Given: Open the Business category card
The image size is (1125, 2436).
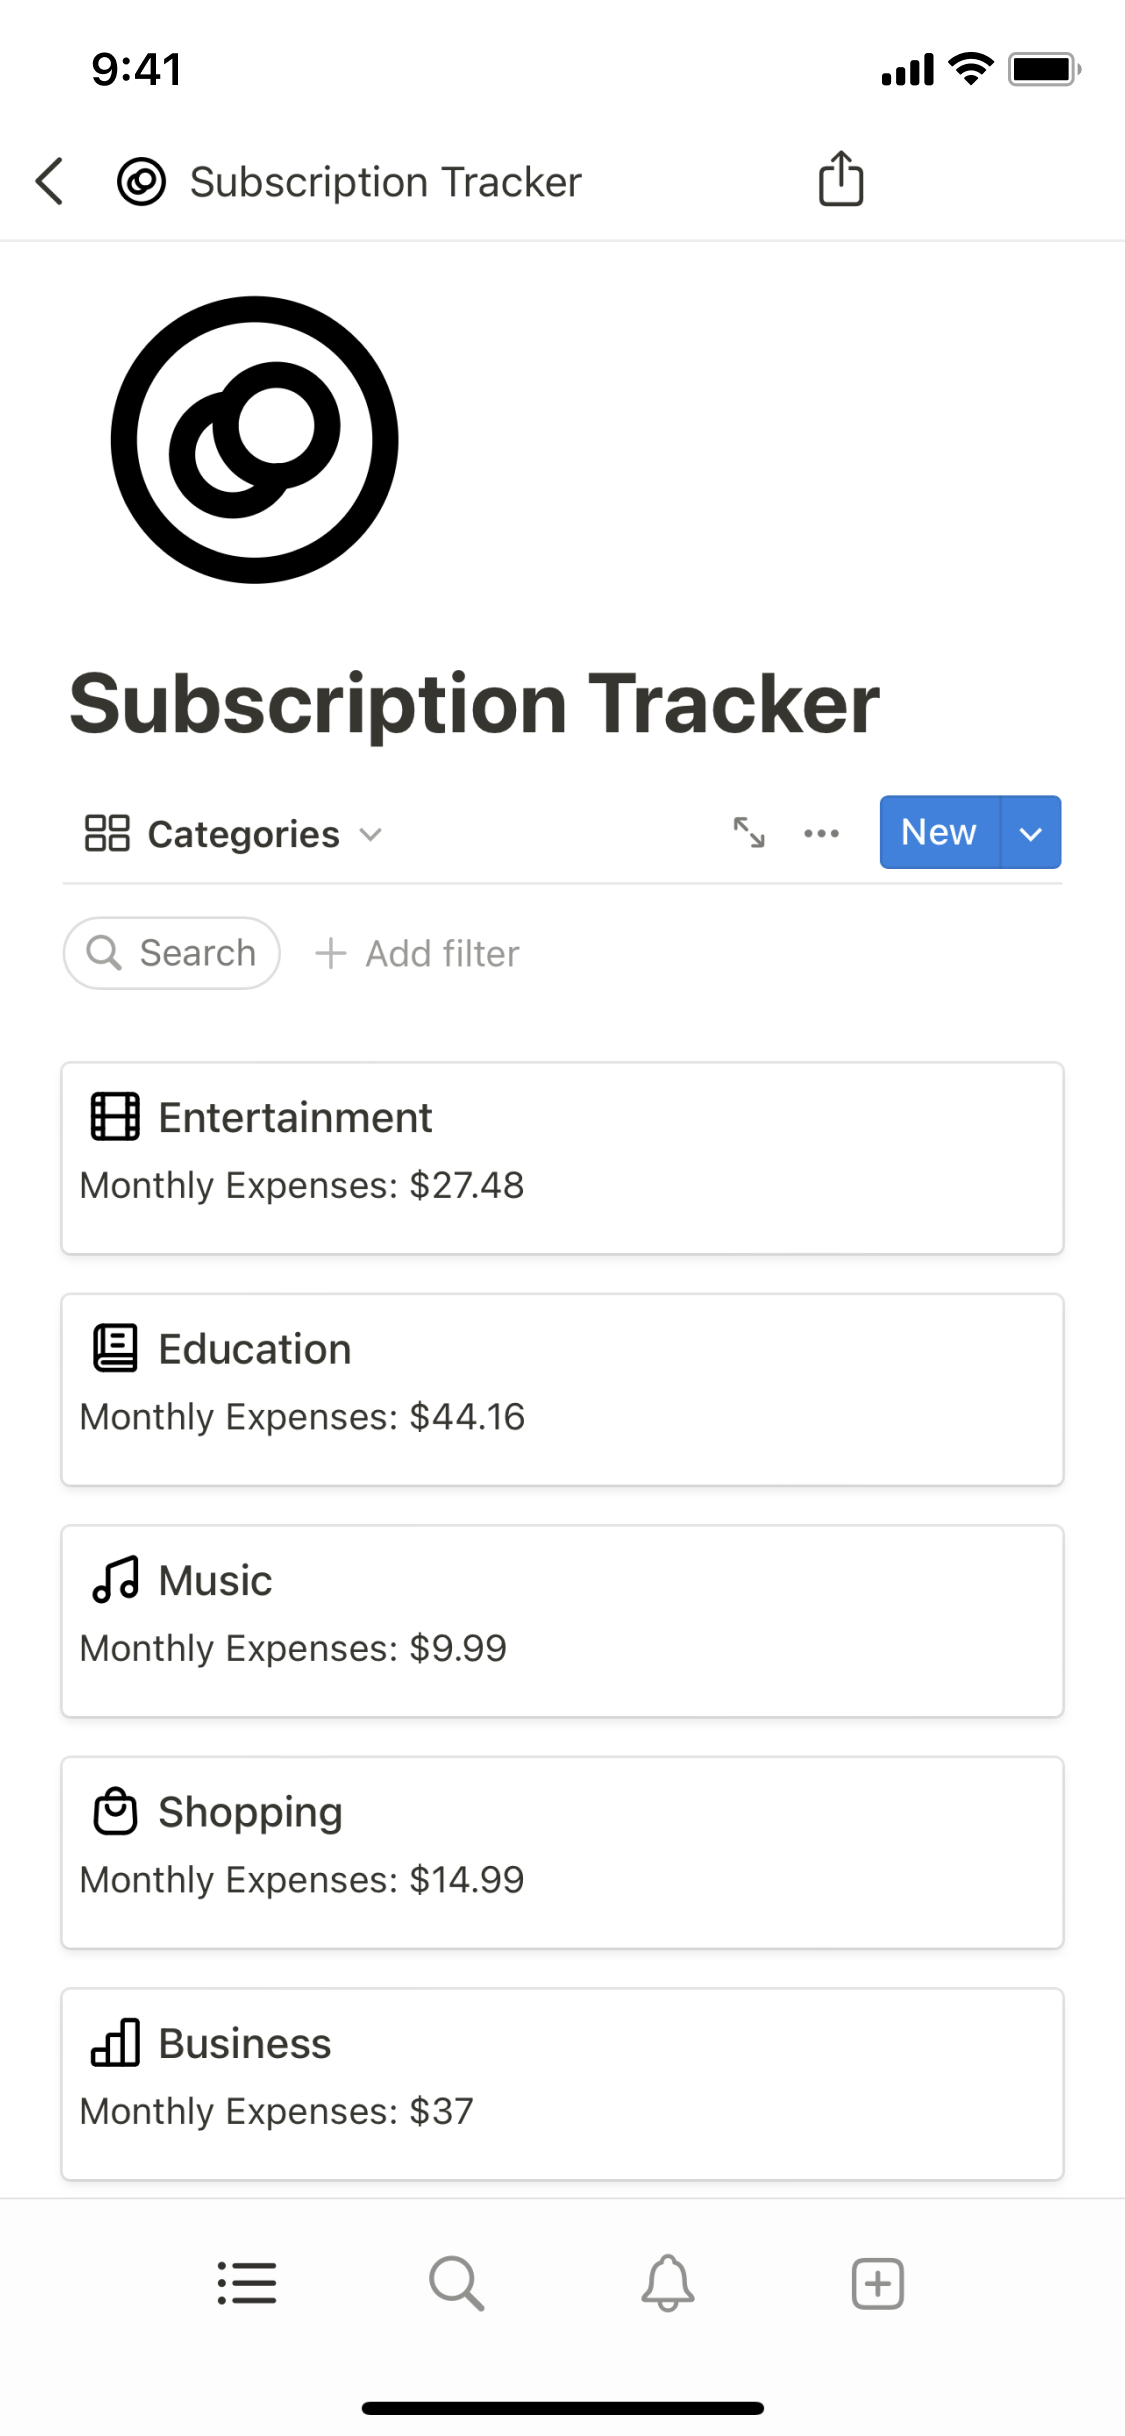Looking at the screenshot, I should tap(562, 2083).
